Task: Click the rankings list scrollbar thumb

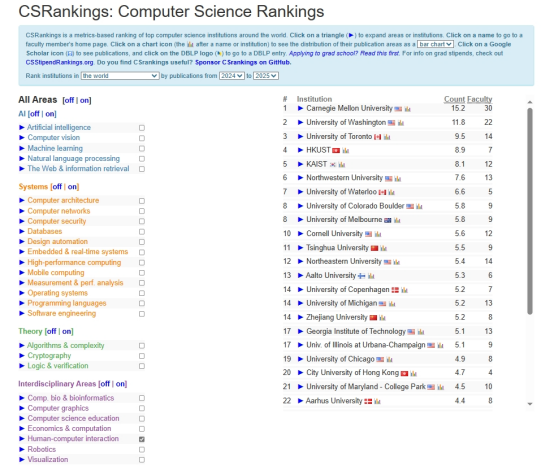Action: click(x=530, y=211)
